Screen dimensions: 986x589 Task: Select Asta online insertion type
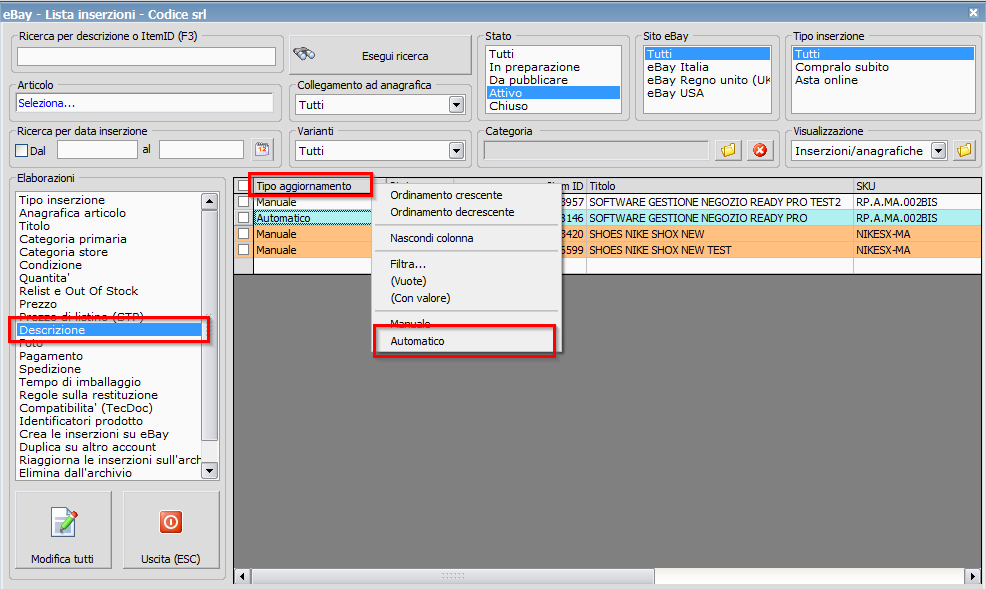point(883,80)
